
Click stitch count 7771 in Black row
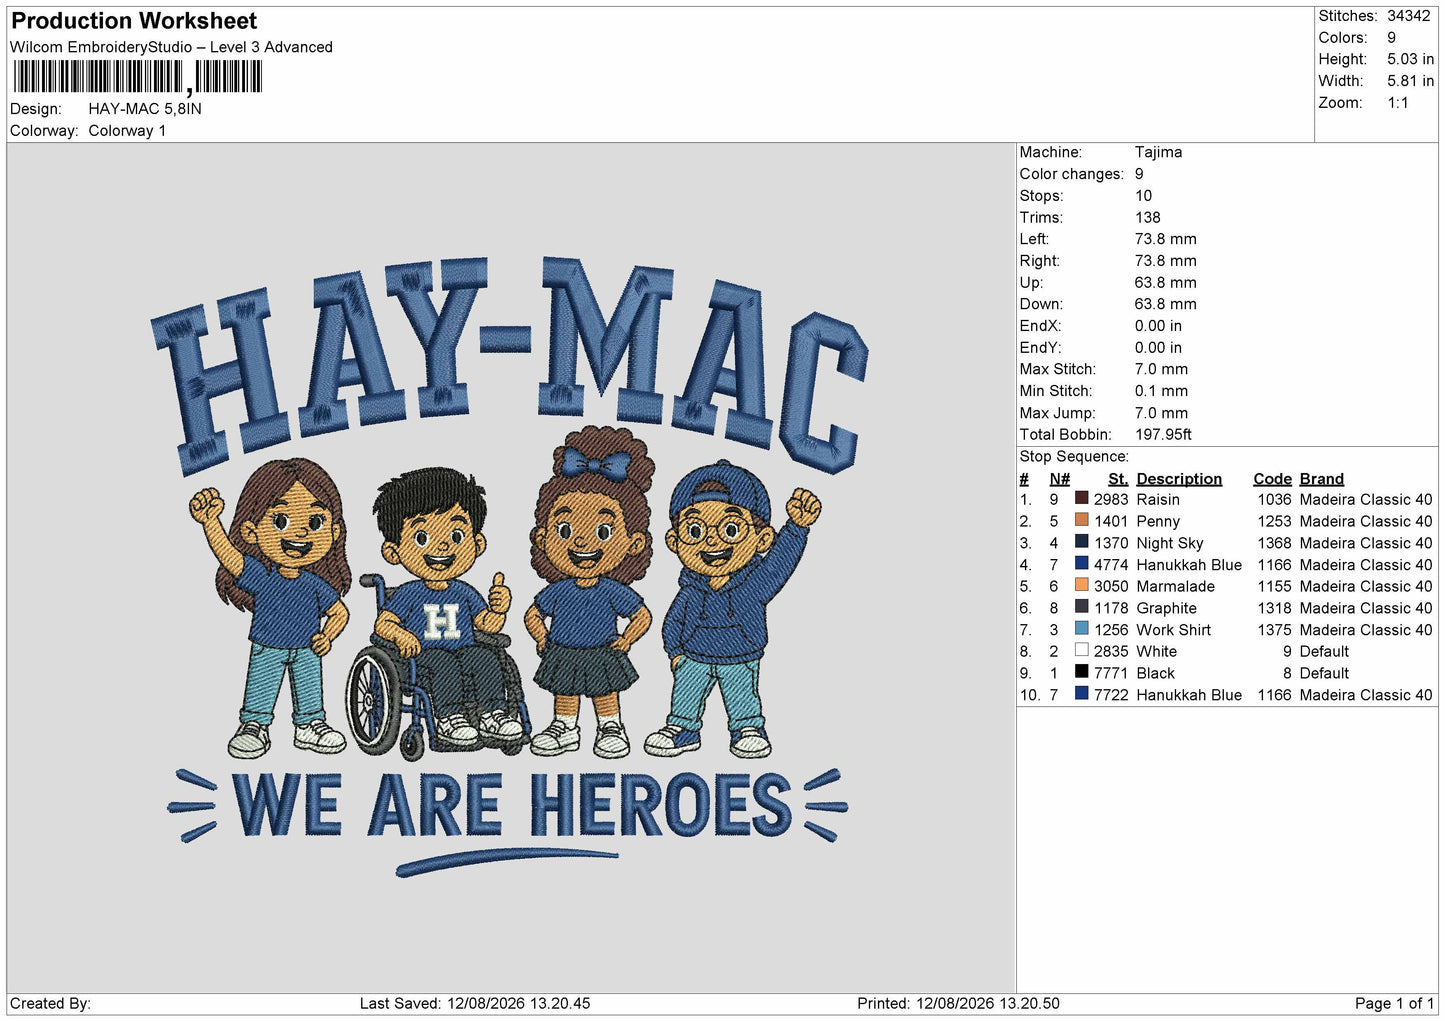[1111, 673]
